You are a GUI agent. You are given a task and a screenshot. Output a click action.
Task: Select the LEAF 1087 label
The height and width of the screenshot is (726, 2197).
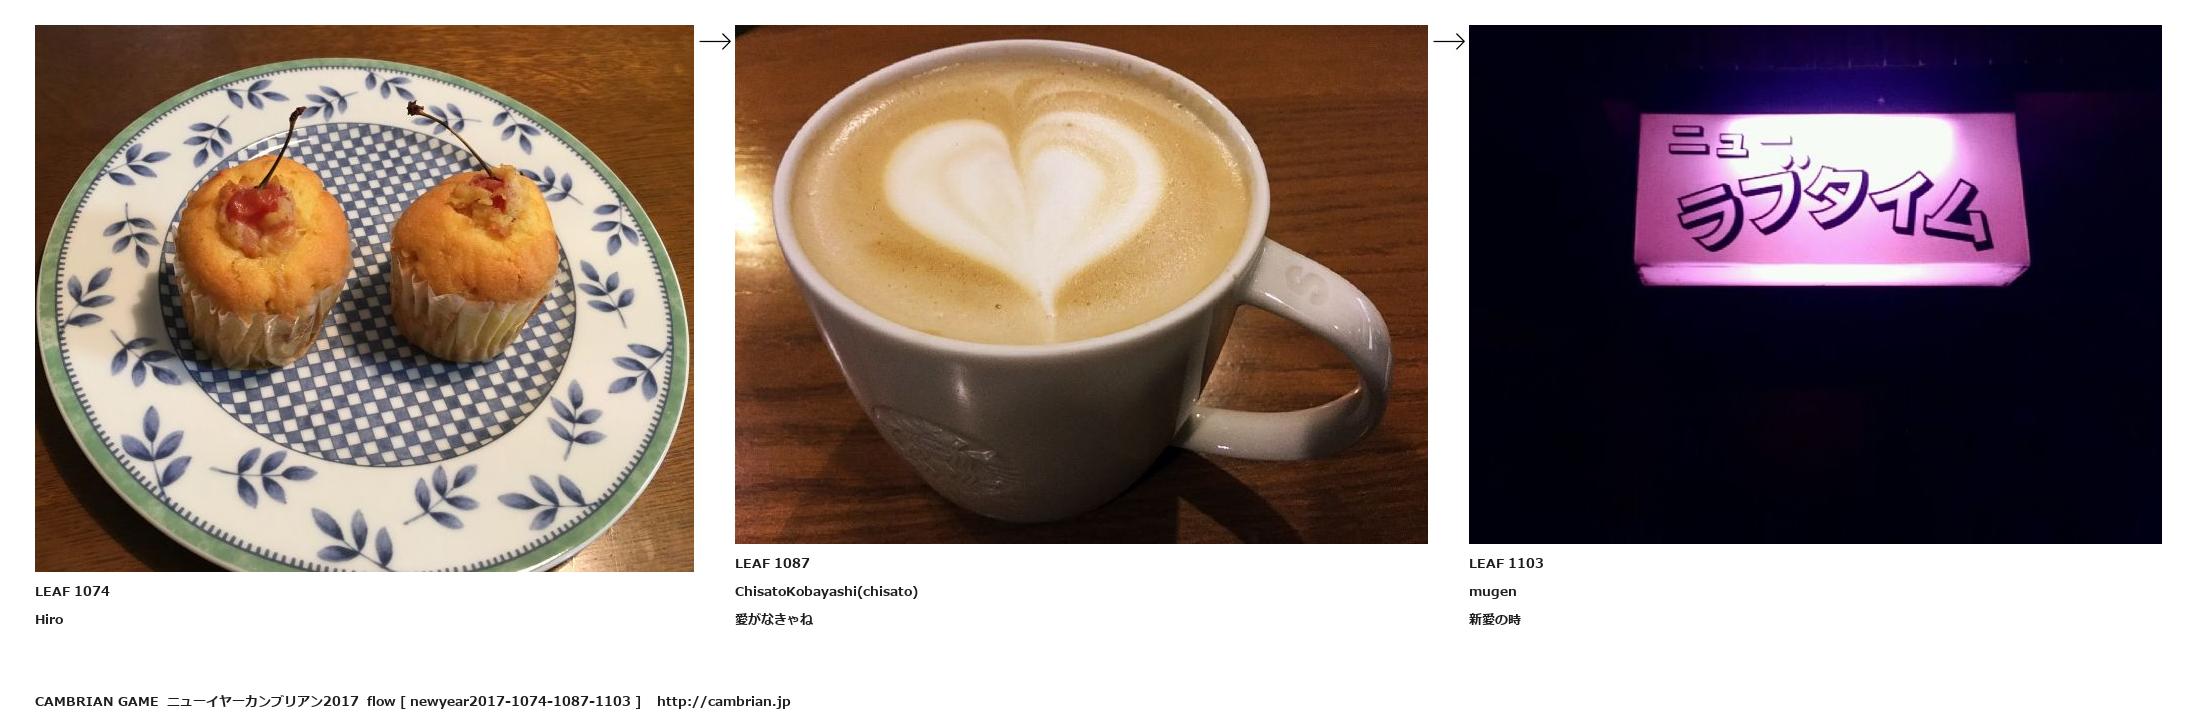click(772, 563)
